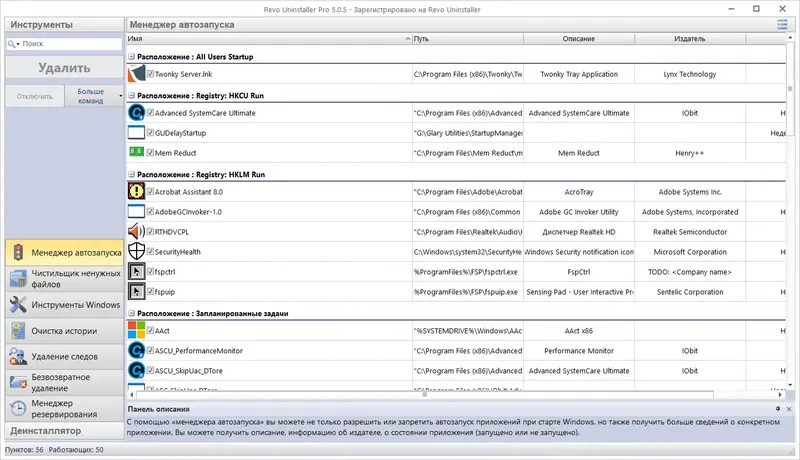Screen dimensions: 800x460
Task: Select the Инструменты panel header
Action: pyautogui.click(x=64, y=24)
